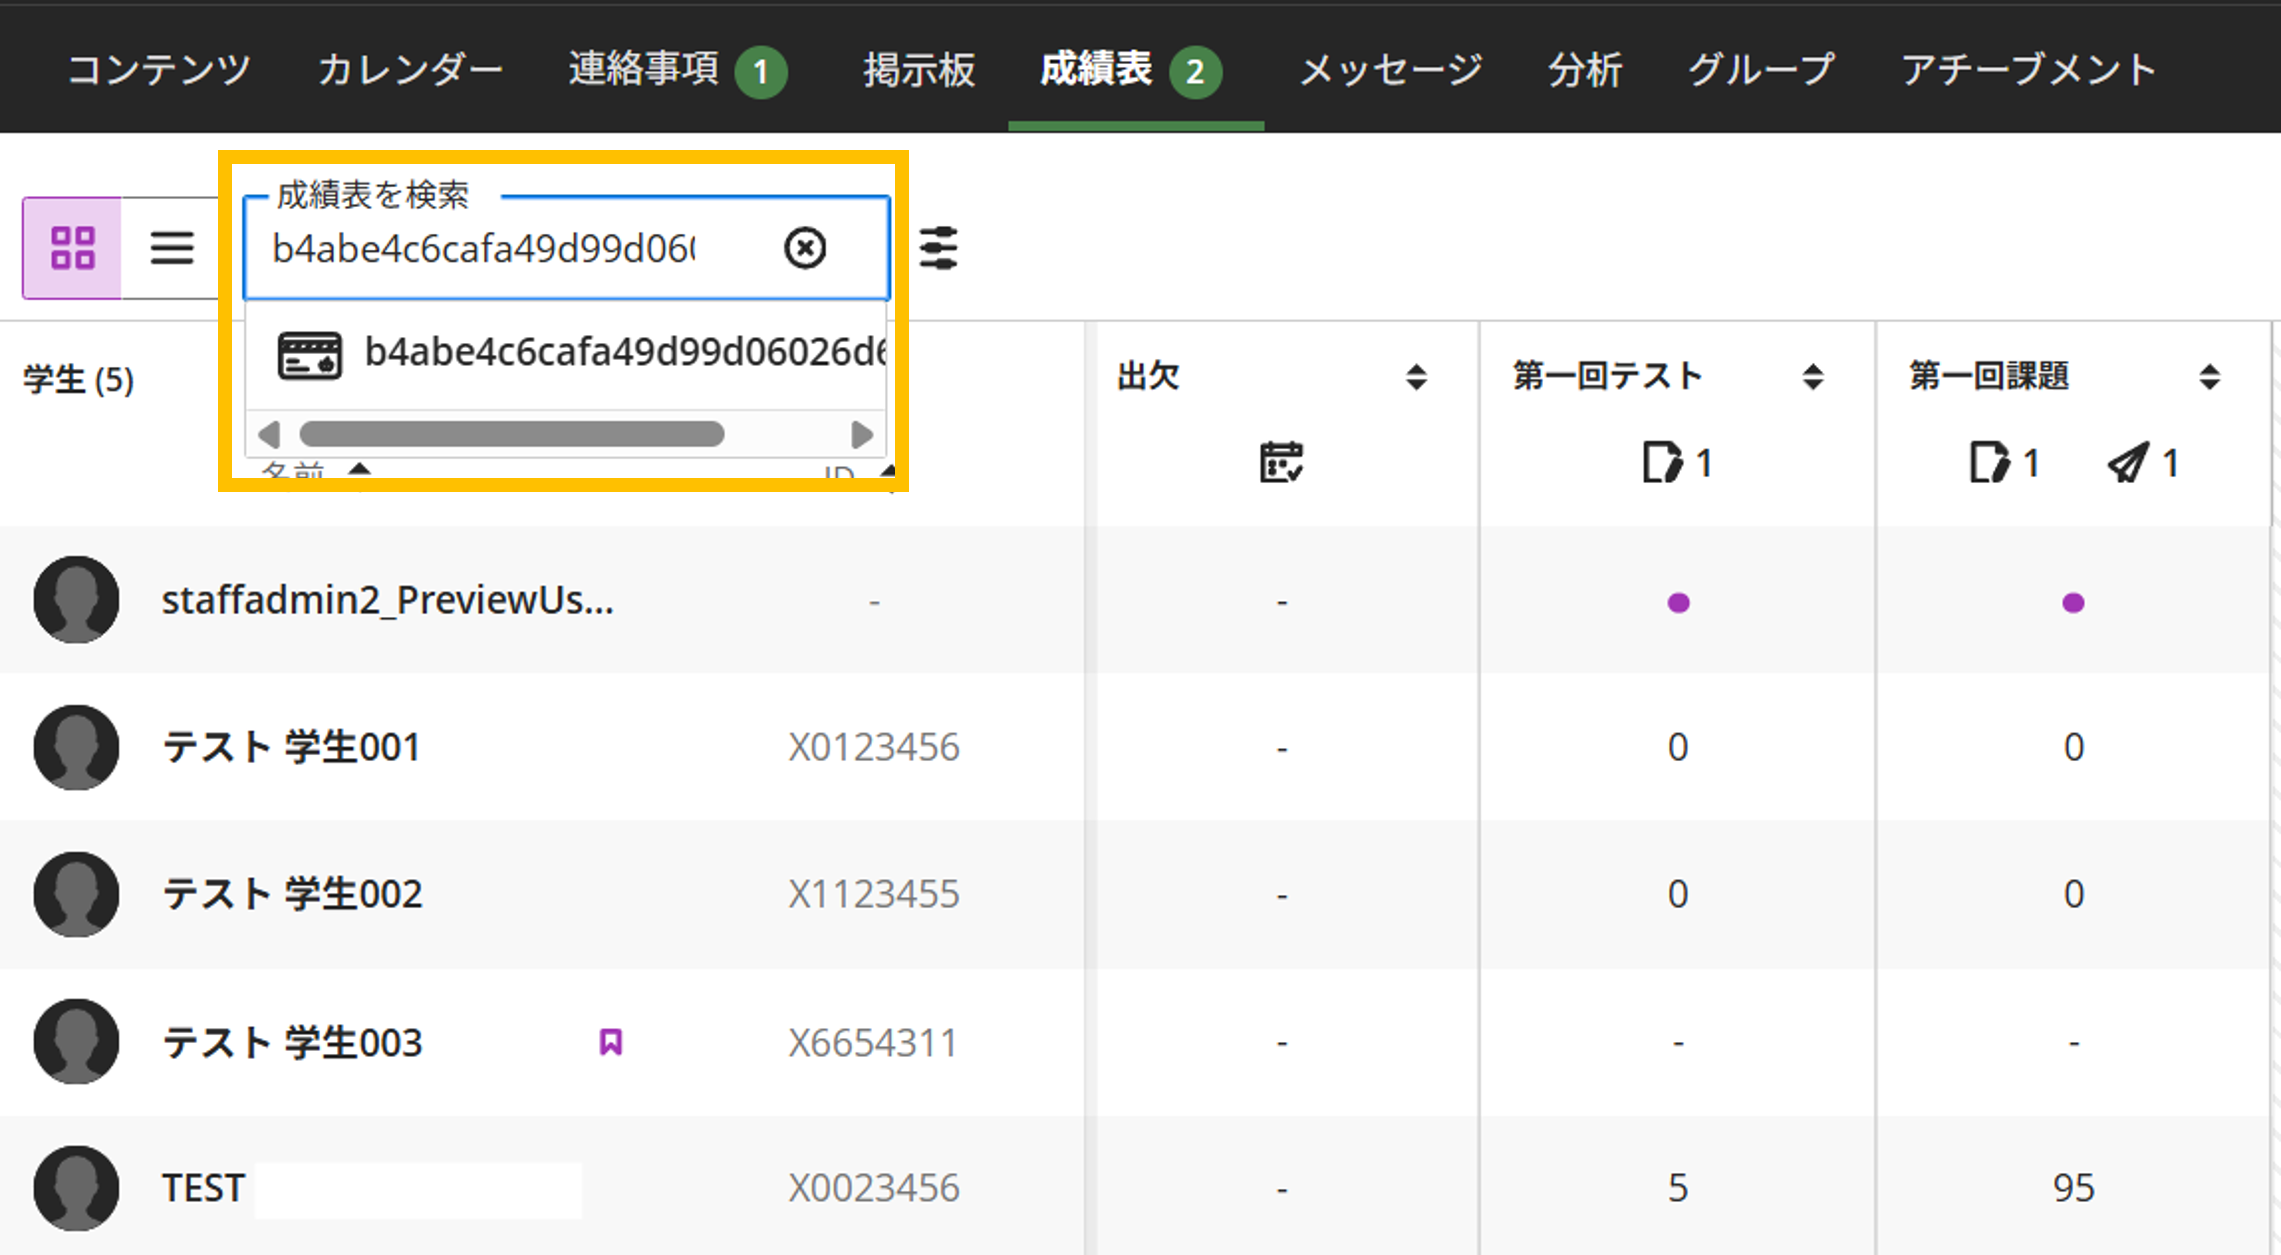Click the purple flag icon beside テスト 学生003
Screen dimensions: 2281x1255
(611, 1042)
